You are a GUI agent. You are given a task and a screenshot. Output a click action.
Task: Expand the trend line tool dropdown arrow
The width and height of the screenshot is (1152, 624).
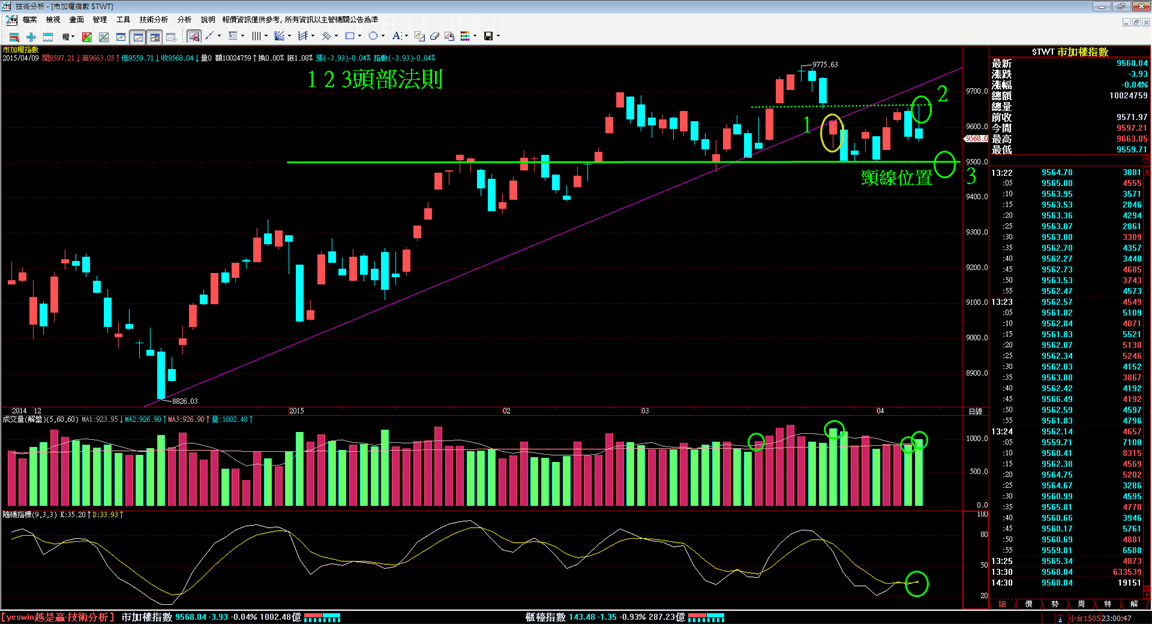point(219,36)
